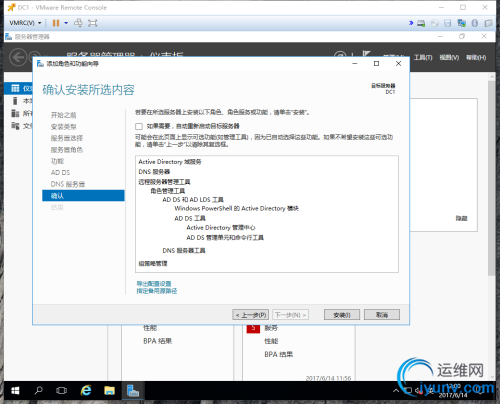The width and height of the screenshot is (500, 404).
Task: Go to the 功能 wizard step
Action: coord(57,161)
